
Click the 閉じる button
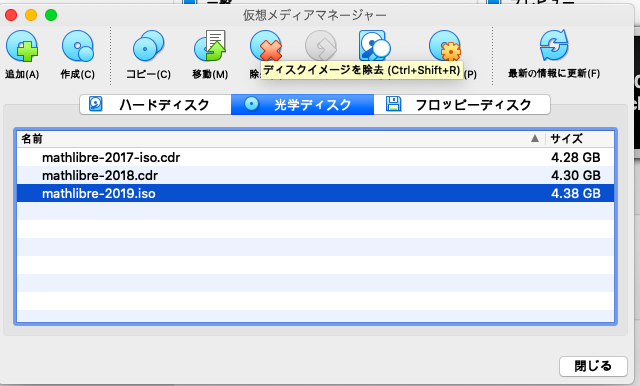pos(593,366)
